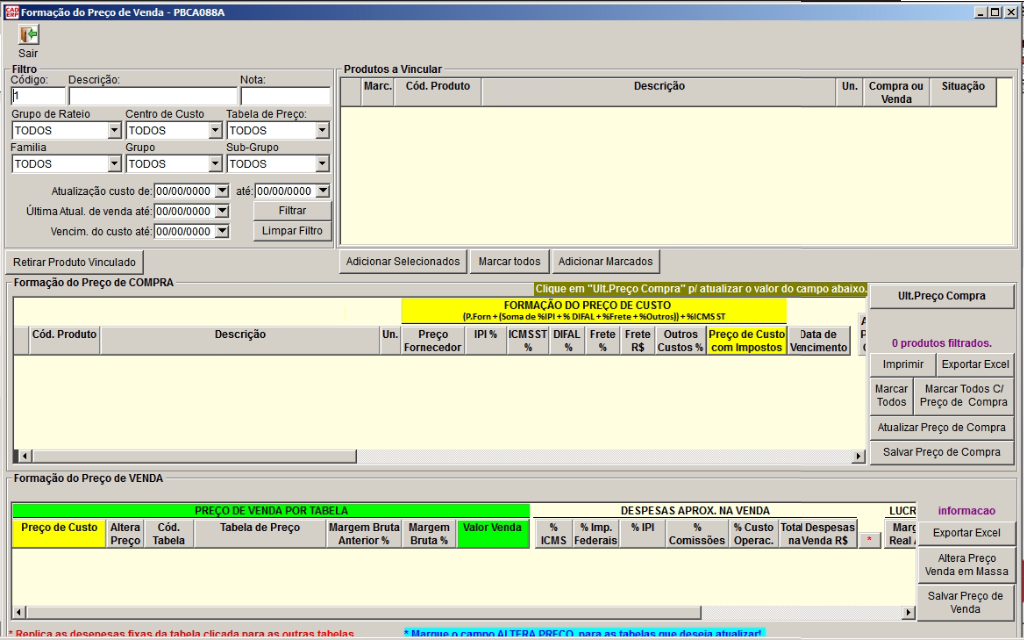1024x640 pixels.
Task: Click Marcar Todos in the purchase price panel
Action: tap(891, 396)
